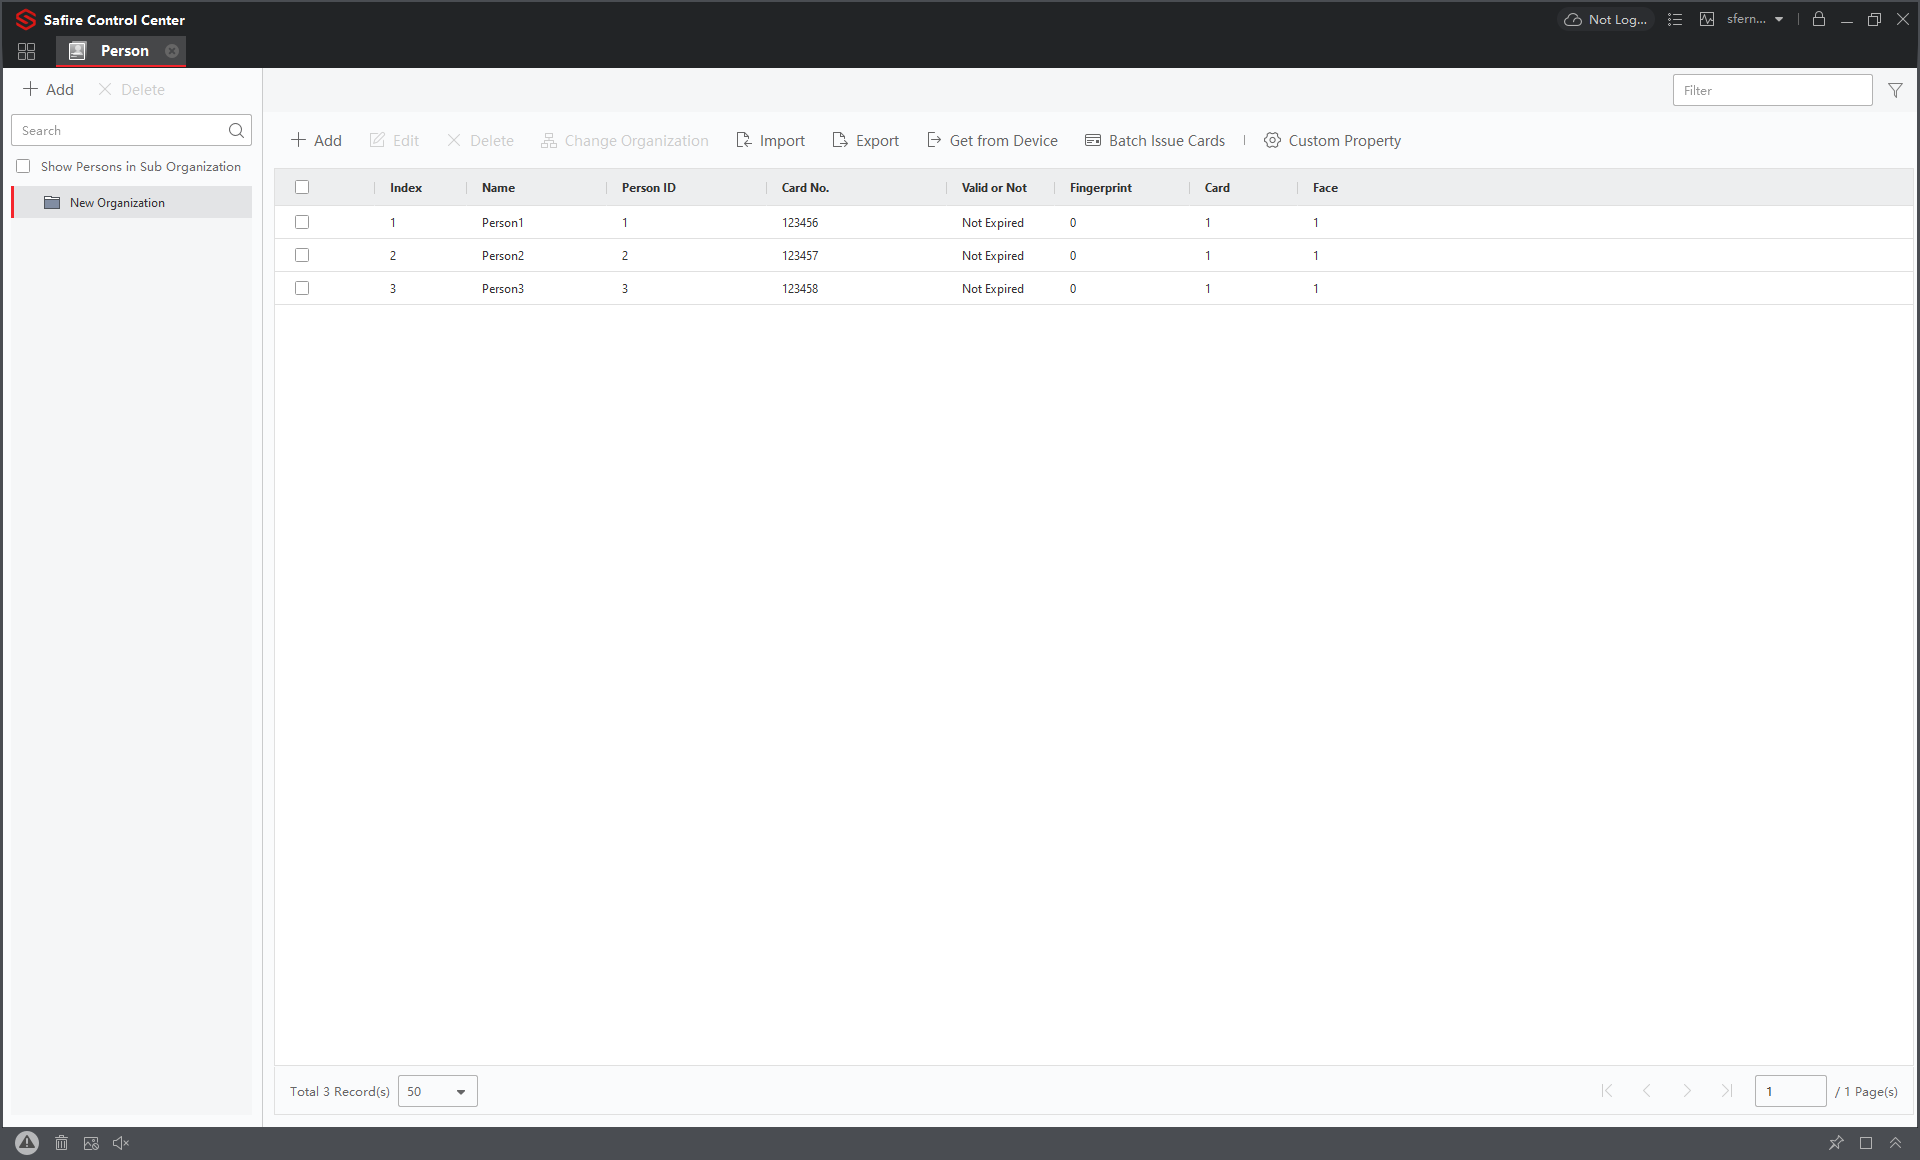Expand the status panel with double chevron
This screenshot has width=1920, height=1160.
pos(1895,1143)
